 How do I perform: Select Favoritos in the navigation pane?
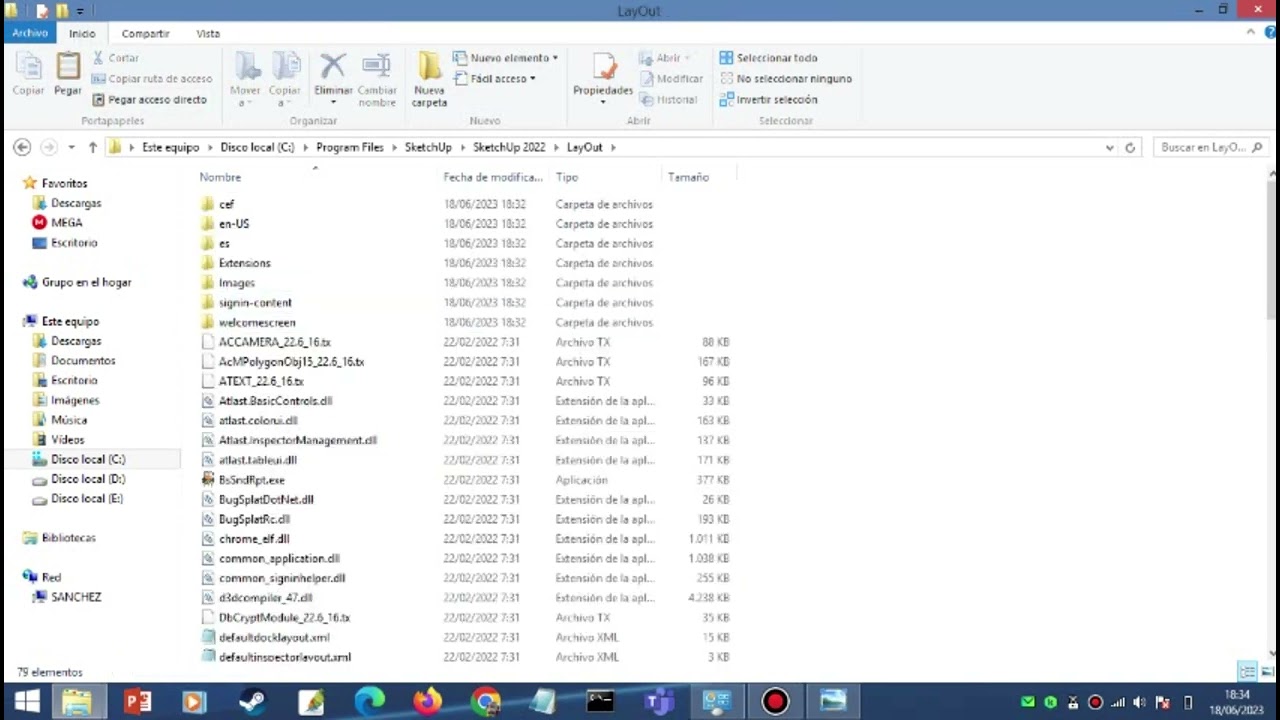64,183
